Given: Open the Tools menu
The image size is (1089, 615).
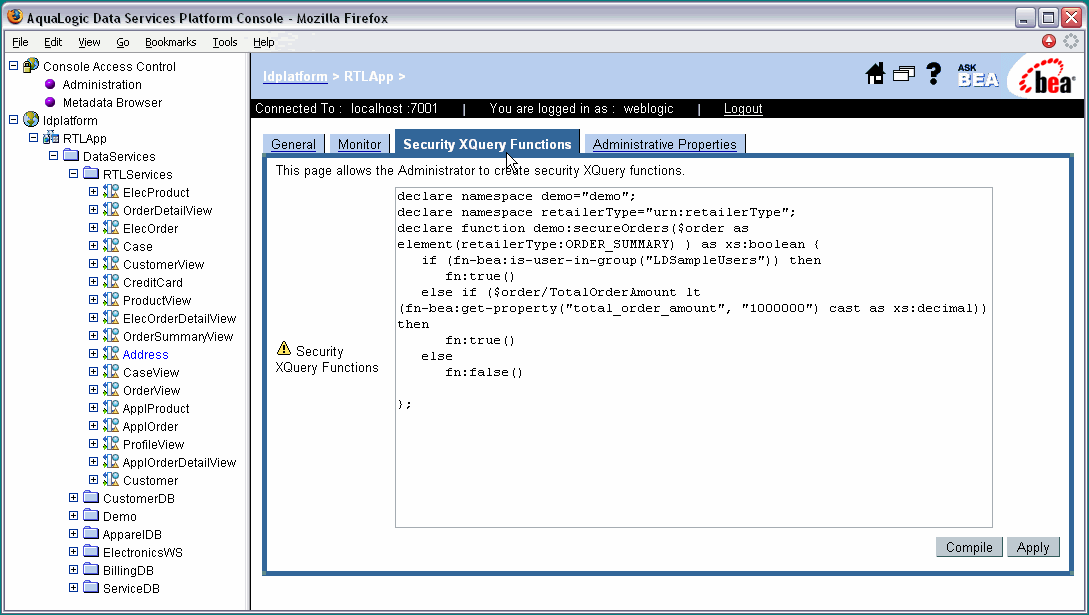Looking at the screenshot, I should (225, 42).
